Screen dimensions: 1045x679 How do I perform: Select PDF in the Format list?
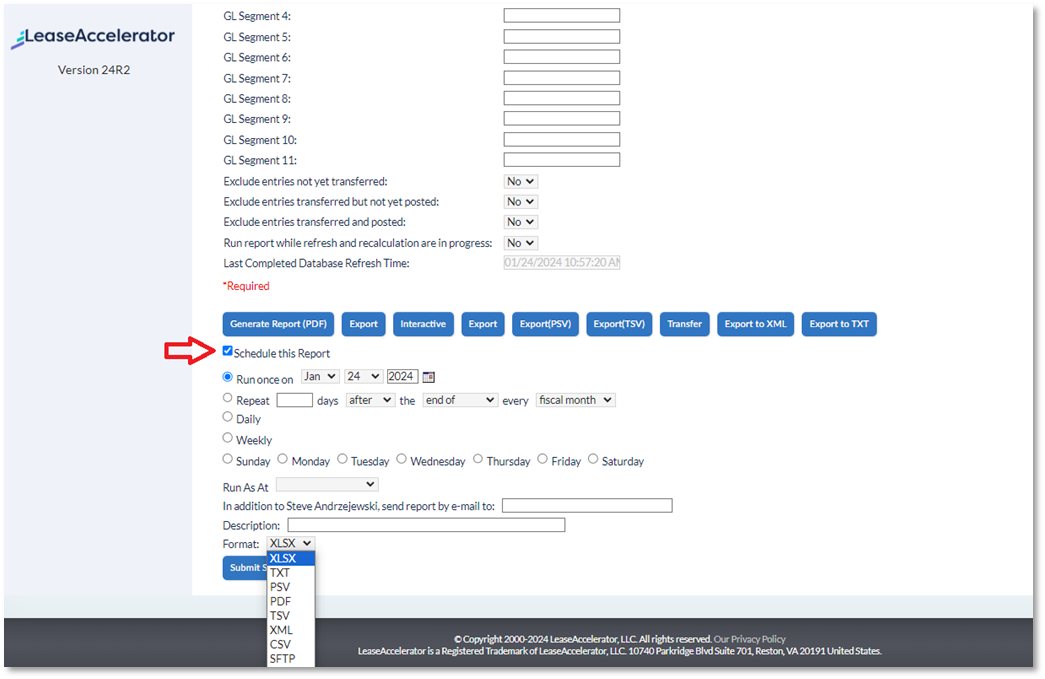(291, 602)
